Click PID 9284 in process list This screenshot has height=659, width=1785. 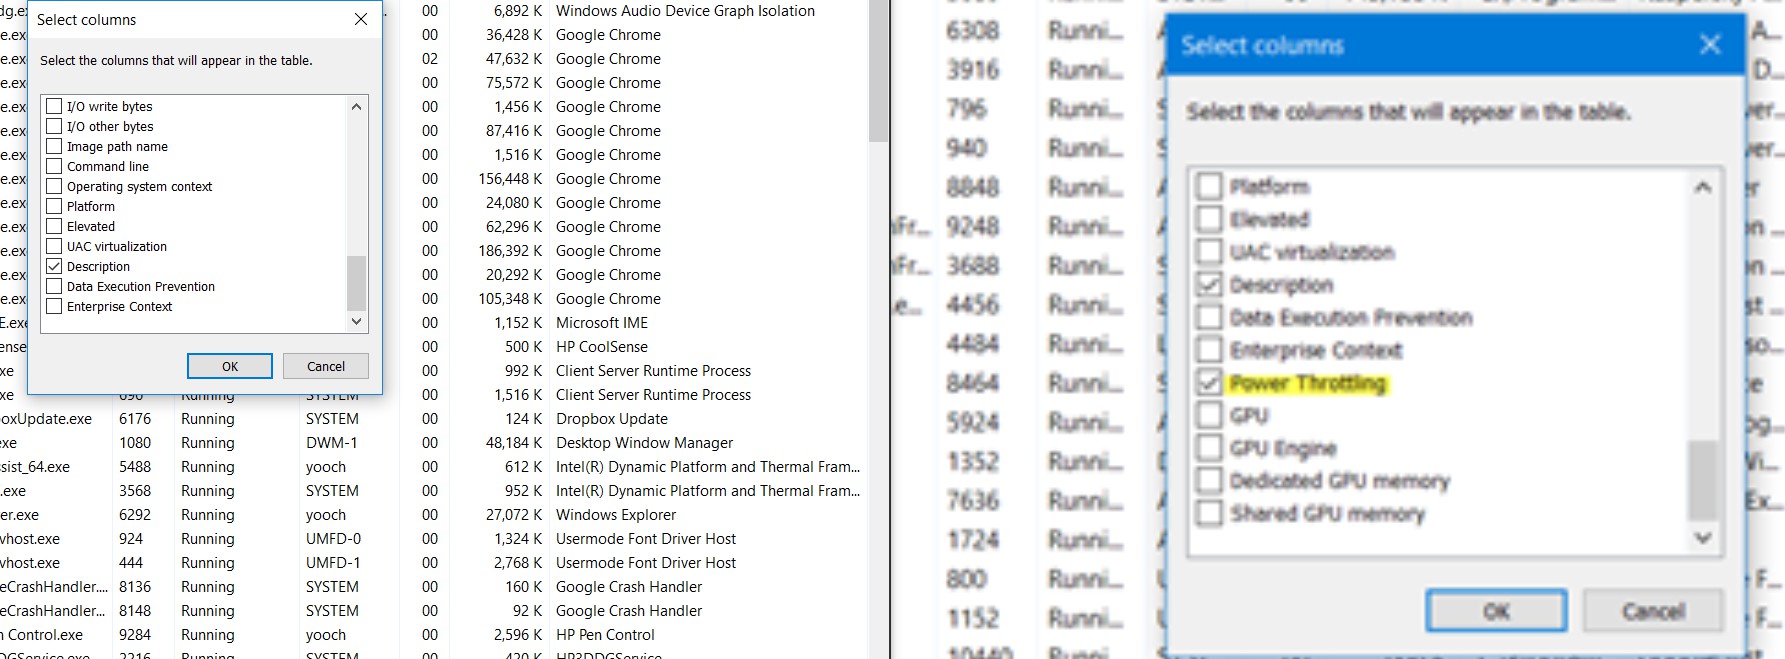point(135,635)
